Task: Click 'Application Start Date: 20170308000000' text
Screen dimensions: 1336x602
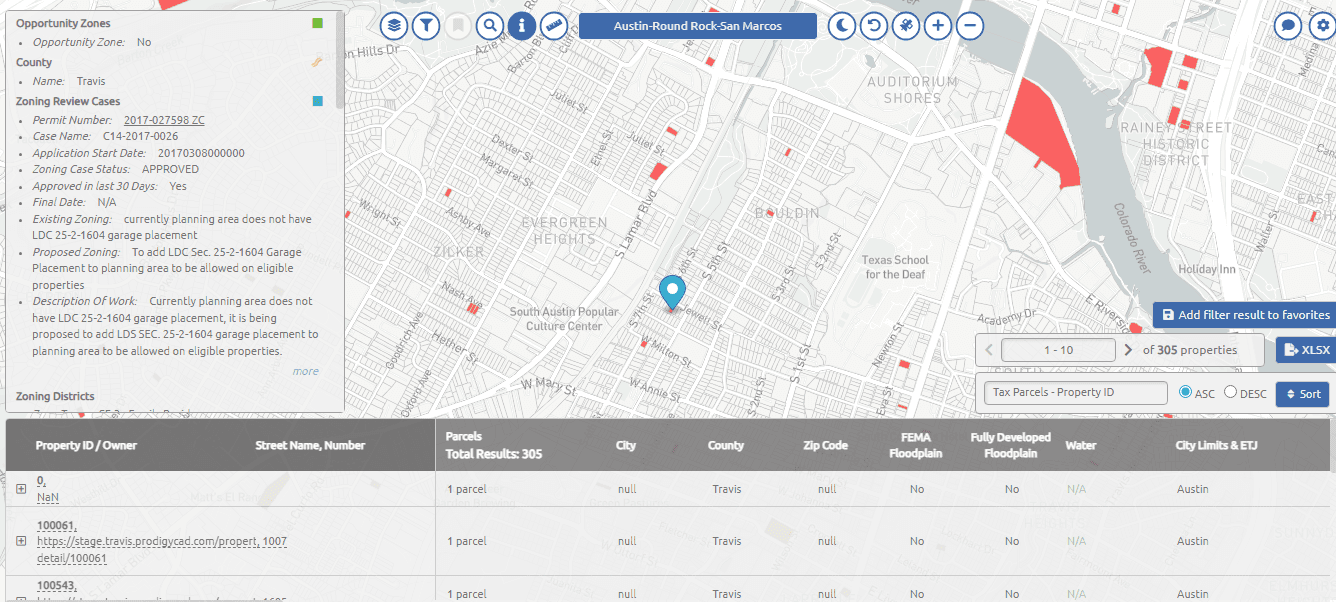Action: [x=138, y=153]
